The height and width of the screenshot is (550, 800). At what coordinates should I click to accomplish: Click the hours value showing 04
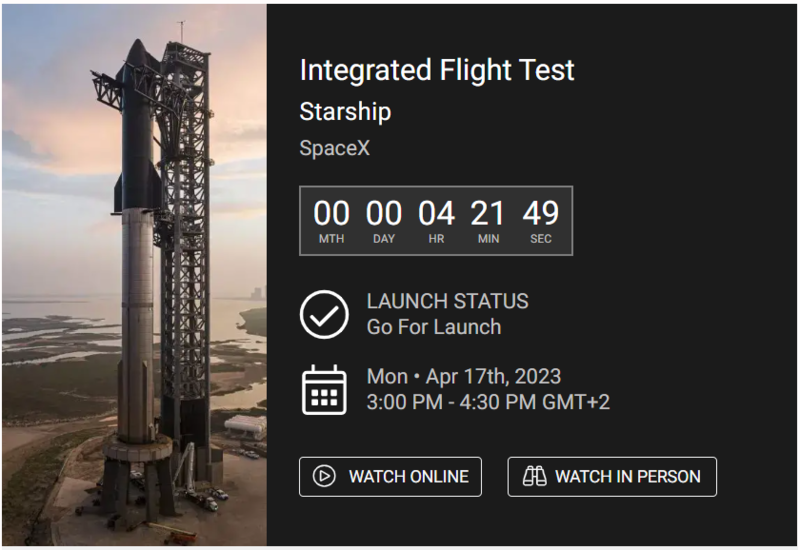[x=436, y=213]
